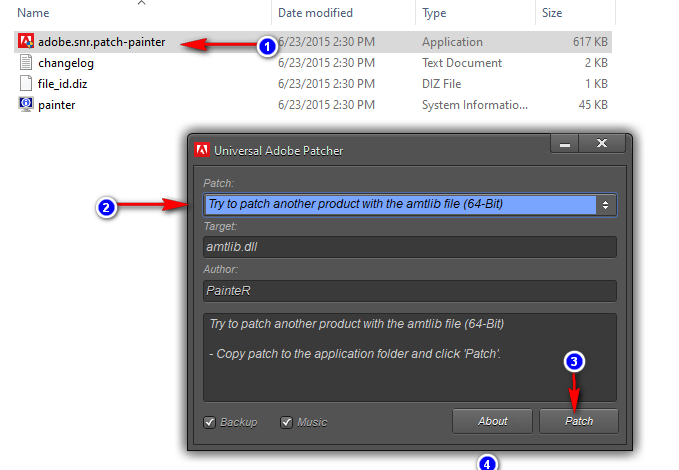Screen dimensions: 679x470
Task: Click the 'System Informatio...' type cell
Action: 475,105
